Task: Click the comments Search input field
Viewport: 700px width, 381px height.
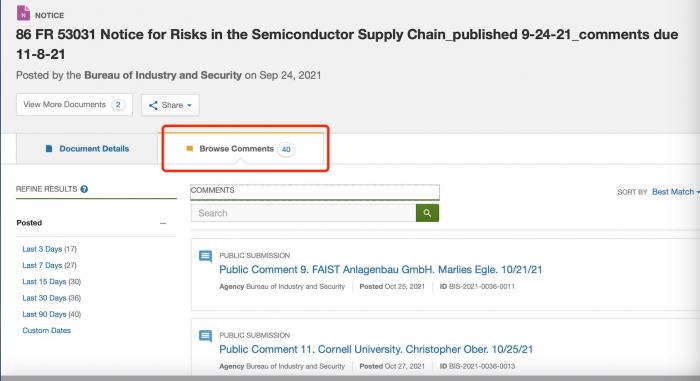Action: 304,213
